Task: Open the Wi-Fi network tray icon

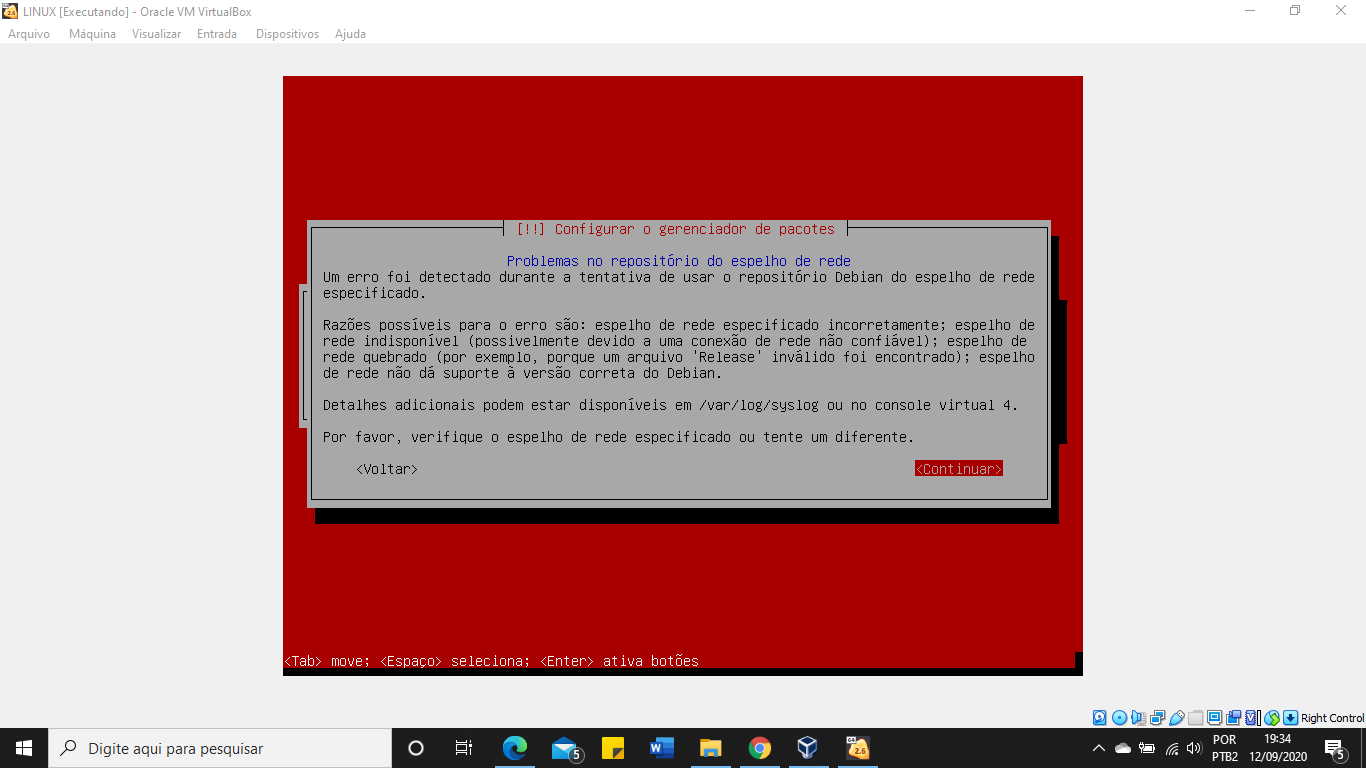Action: click(1171, 748)
